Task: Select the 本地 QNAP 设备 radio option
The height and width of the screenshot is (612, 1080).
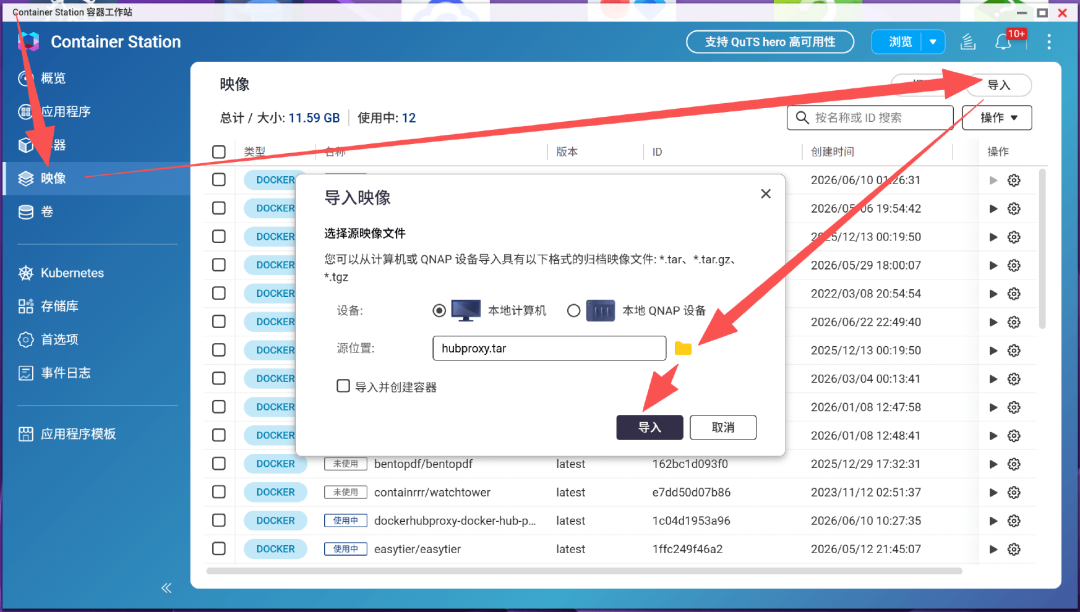Action: click(x=573, y=310)
